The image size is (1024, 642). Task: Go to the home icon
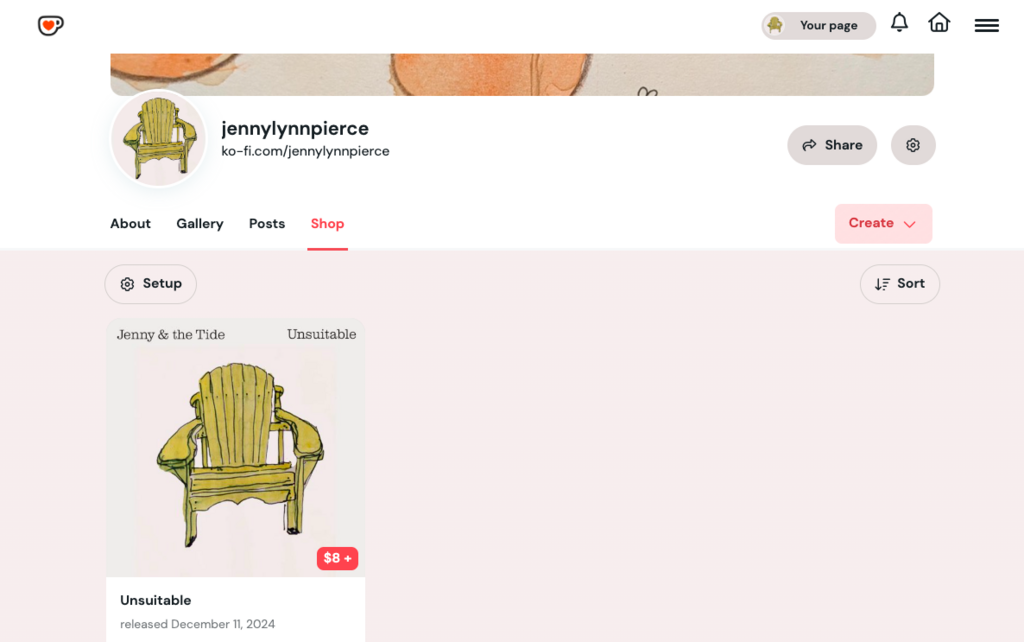[x=939, y=23]
